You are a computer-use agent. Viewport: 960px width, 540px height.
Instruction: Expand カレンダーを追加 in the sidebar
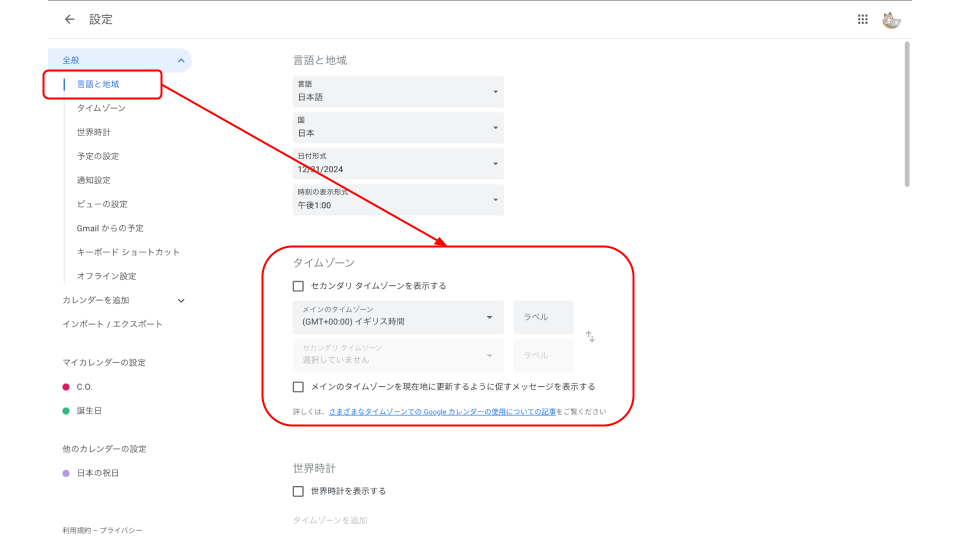(x=181, y=300)
